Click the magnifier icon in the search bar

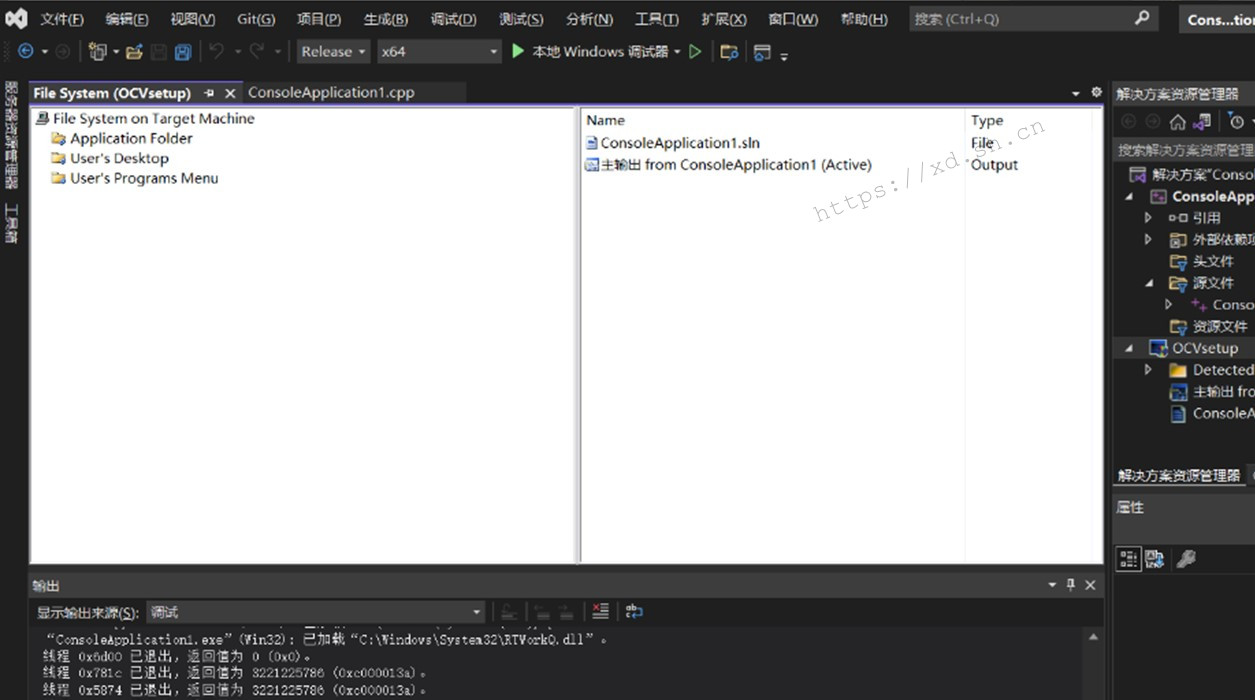[1142, 18]
